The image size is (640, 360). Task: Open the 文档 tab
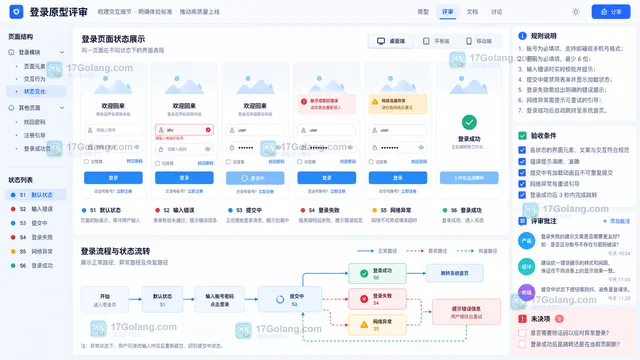[472, 12]
